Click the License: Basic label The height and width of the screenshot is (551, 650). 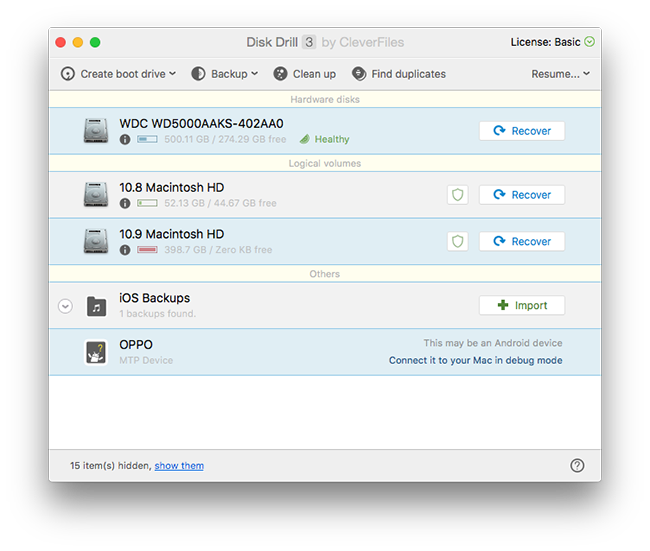coord(545,42)
